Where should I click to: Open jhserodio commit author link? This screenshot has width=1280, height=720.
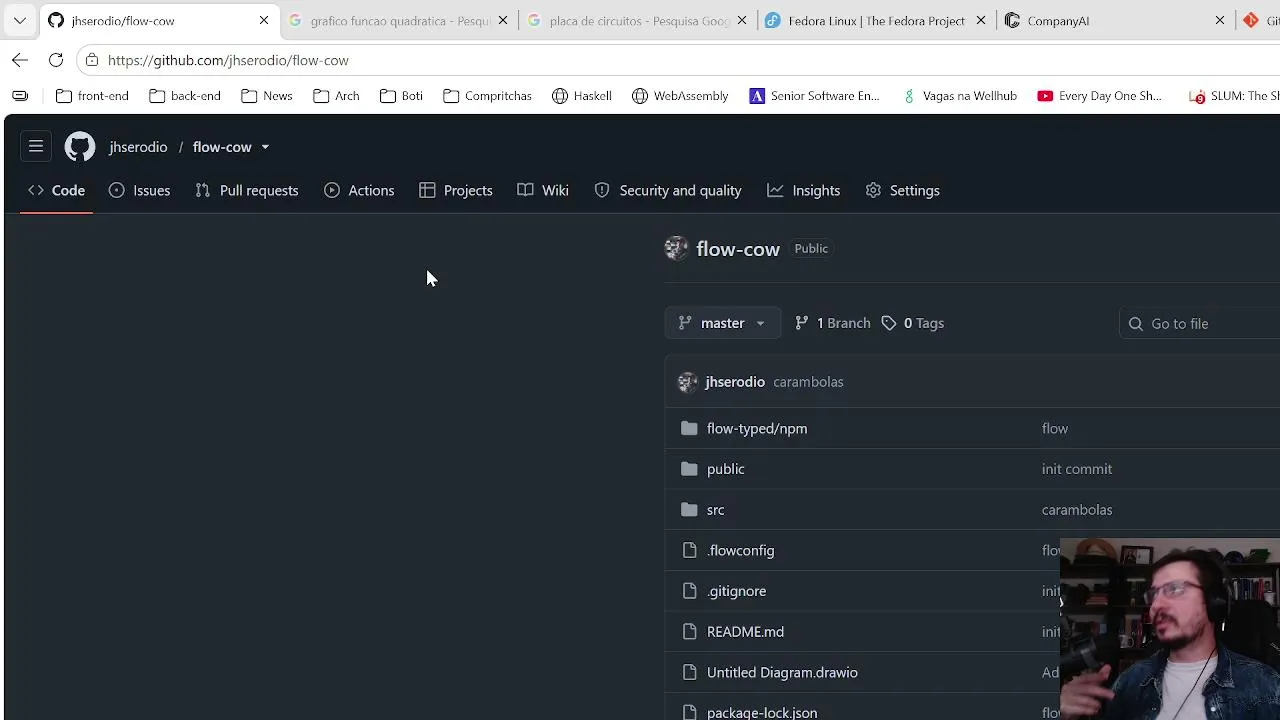point(735,382)
